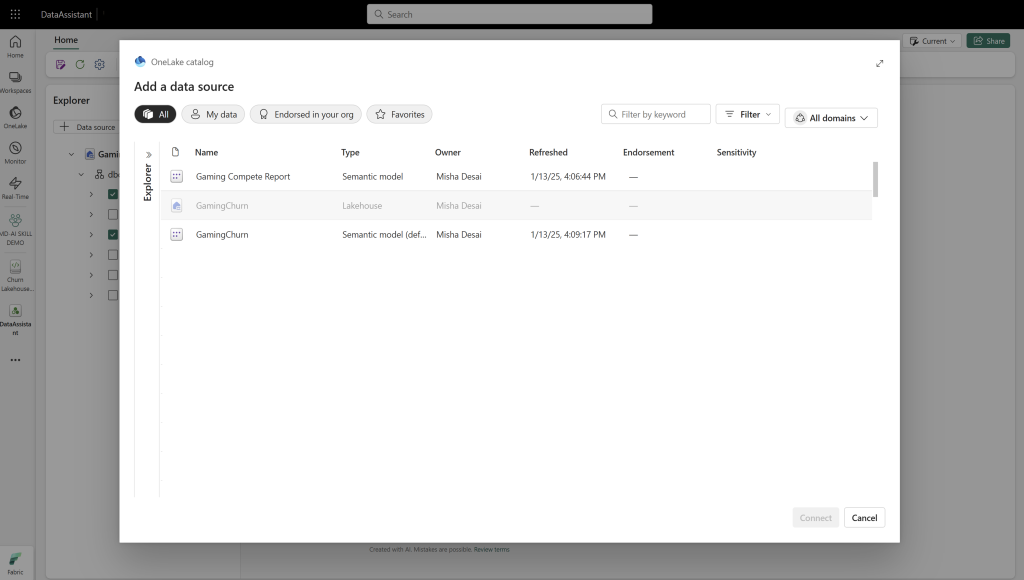Toggle the third checked checkbox in Explorer tree
The height and width of the screenshot is (580, 1024).
click(x=113, y=234)
